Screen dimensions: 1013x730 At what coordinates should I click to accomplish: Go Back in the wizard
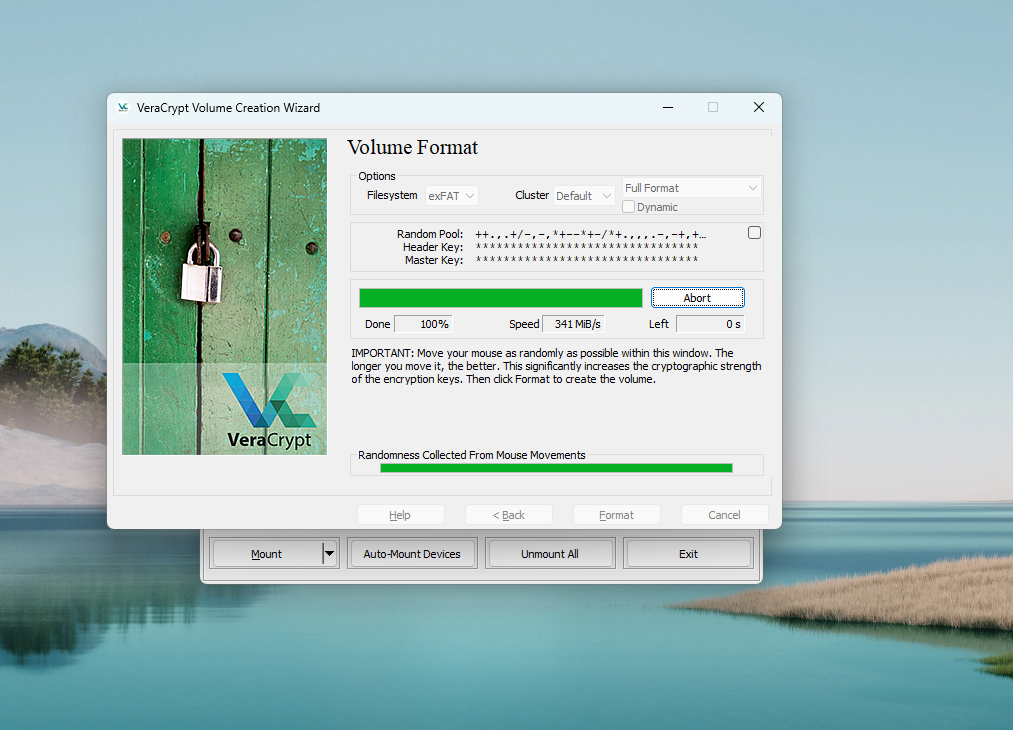tap(508, 515)
